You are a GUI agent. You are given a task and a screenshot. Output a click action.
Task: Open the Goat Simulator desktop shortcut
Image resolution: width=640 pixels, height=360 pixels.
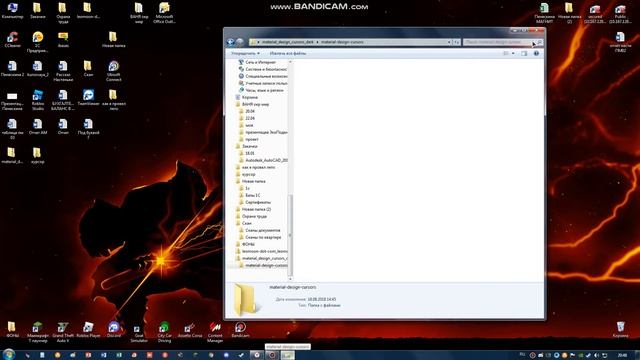tap(139, 332)
